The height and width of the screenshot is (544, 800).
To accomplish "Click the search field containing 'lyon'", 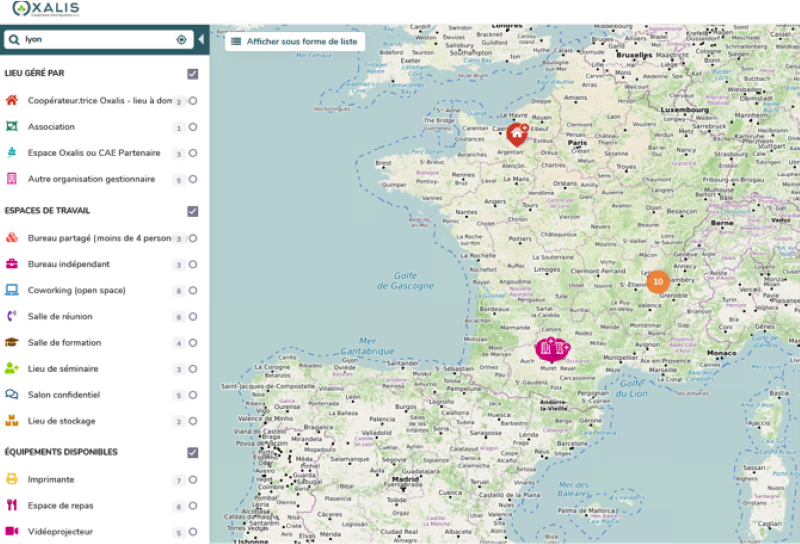I will 95,40.
